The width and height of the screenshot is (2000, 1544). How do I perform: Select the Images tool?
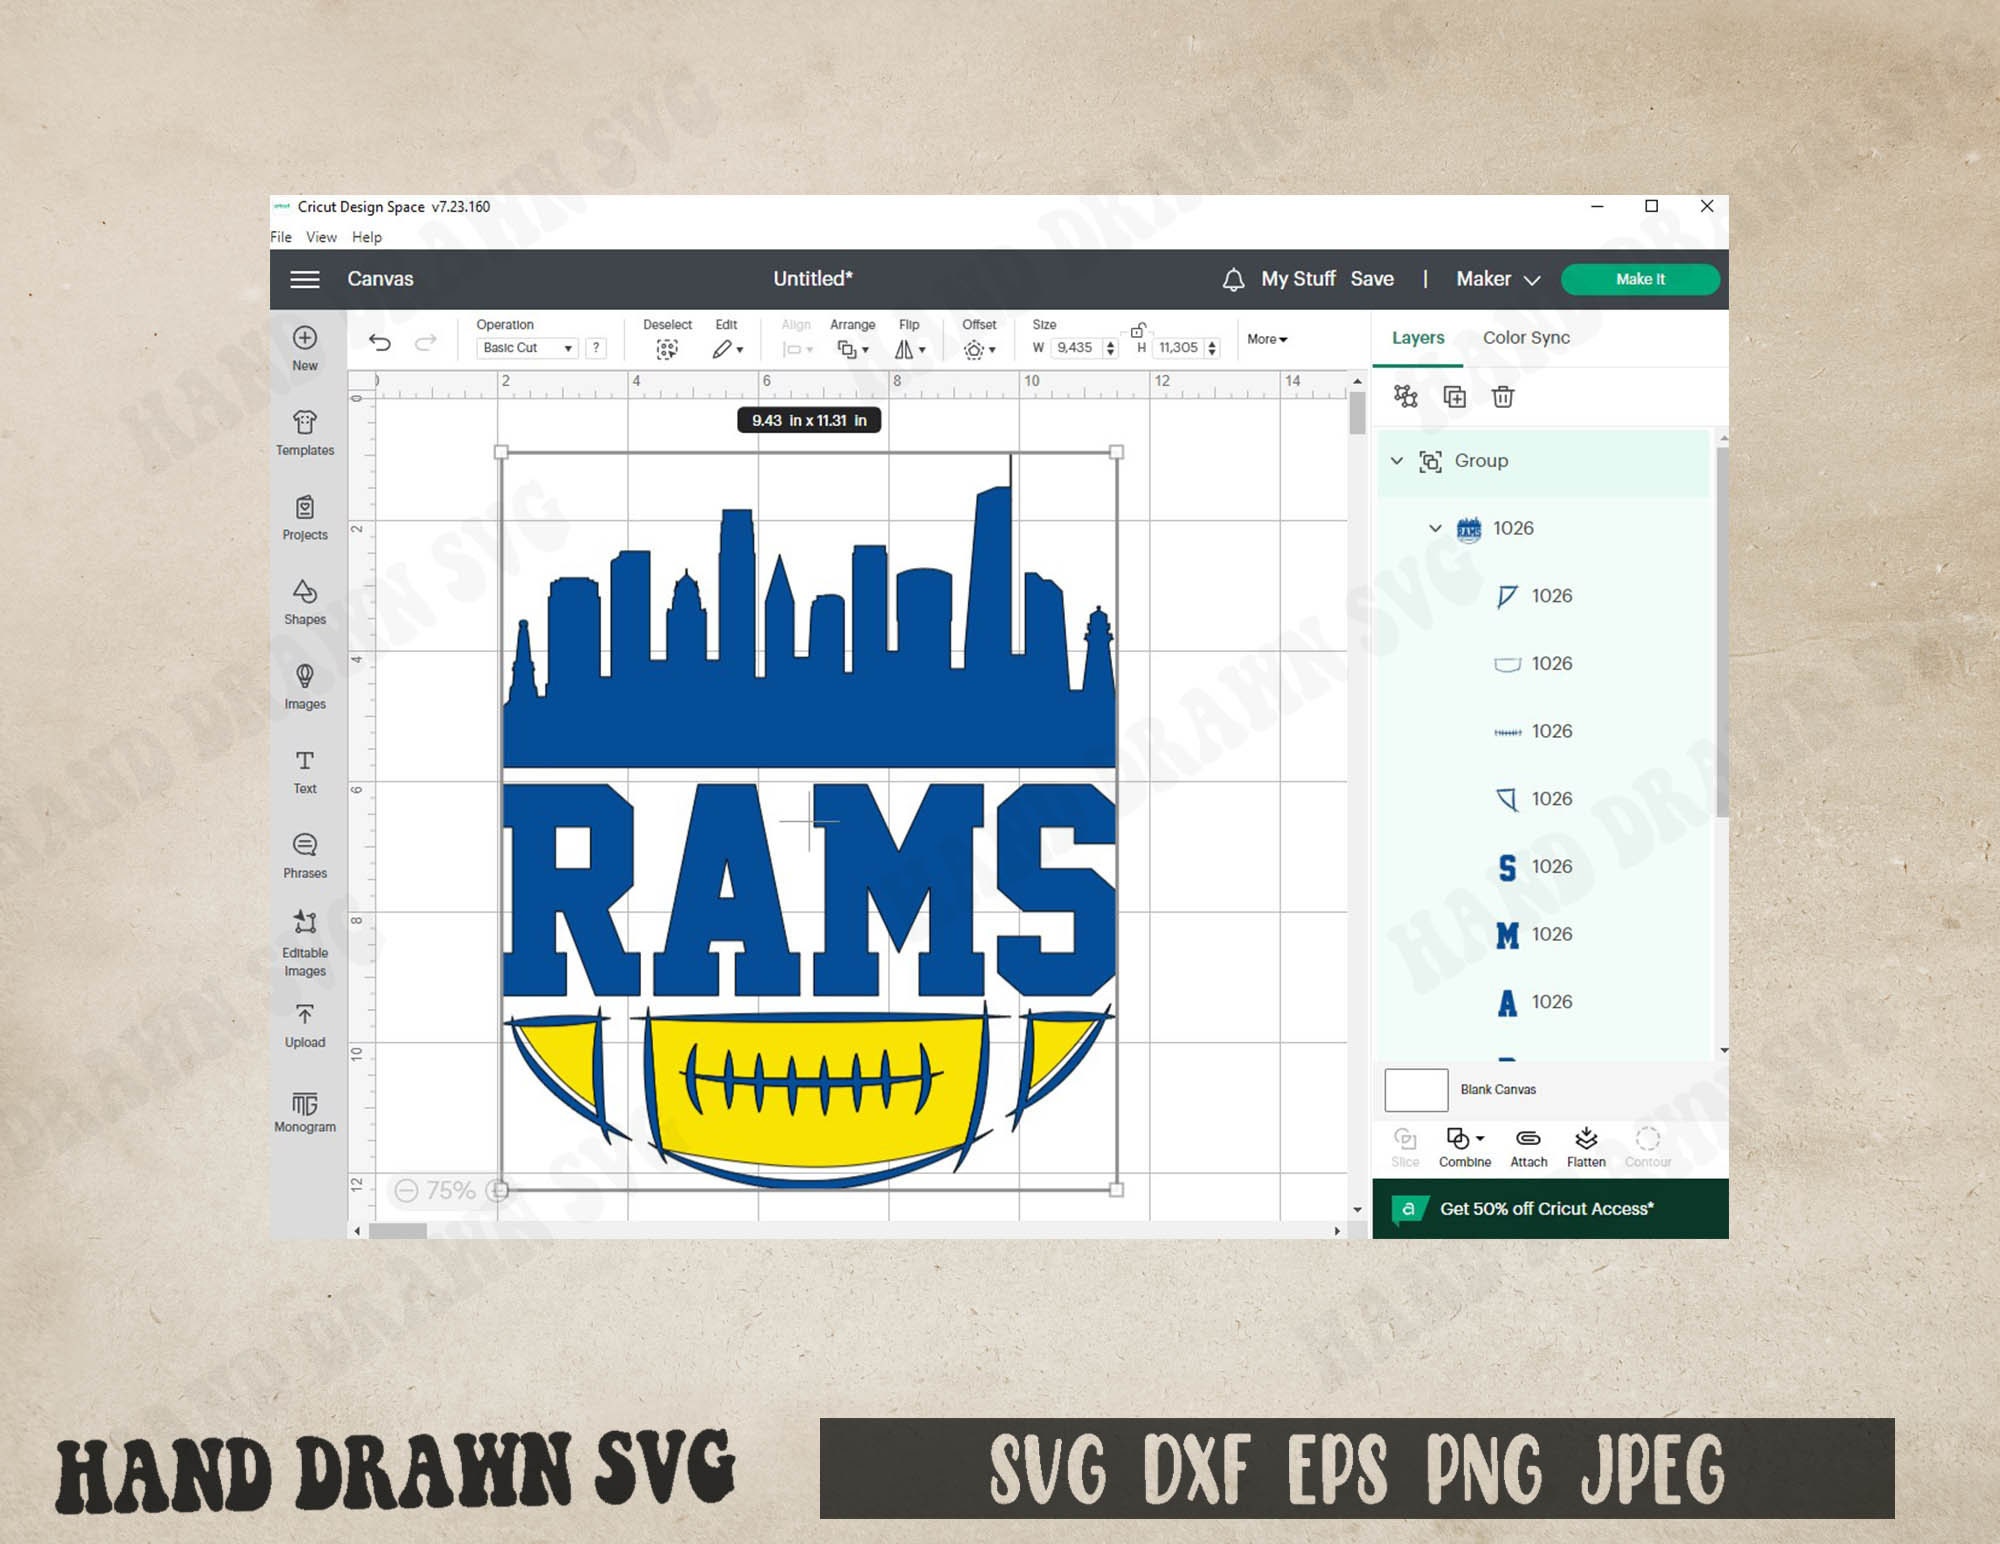pyautogui.click(x=304, y=687)
